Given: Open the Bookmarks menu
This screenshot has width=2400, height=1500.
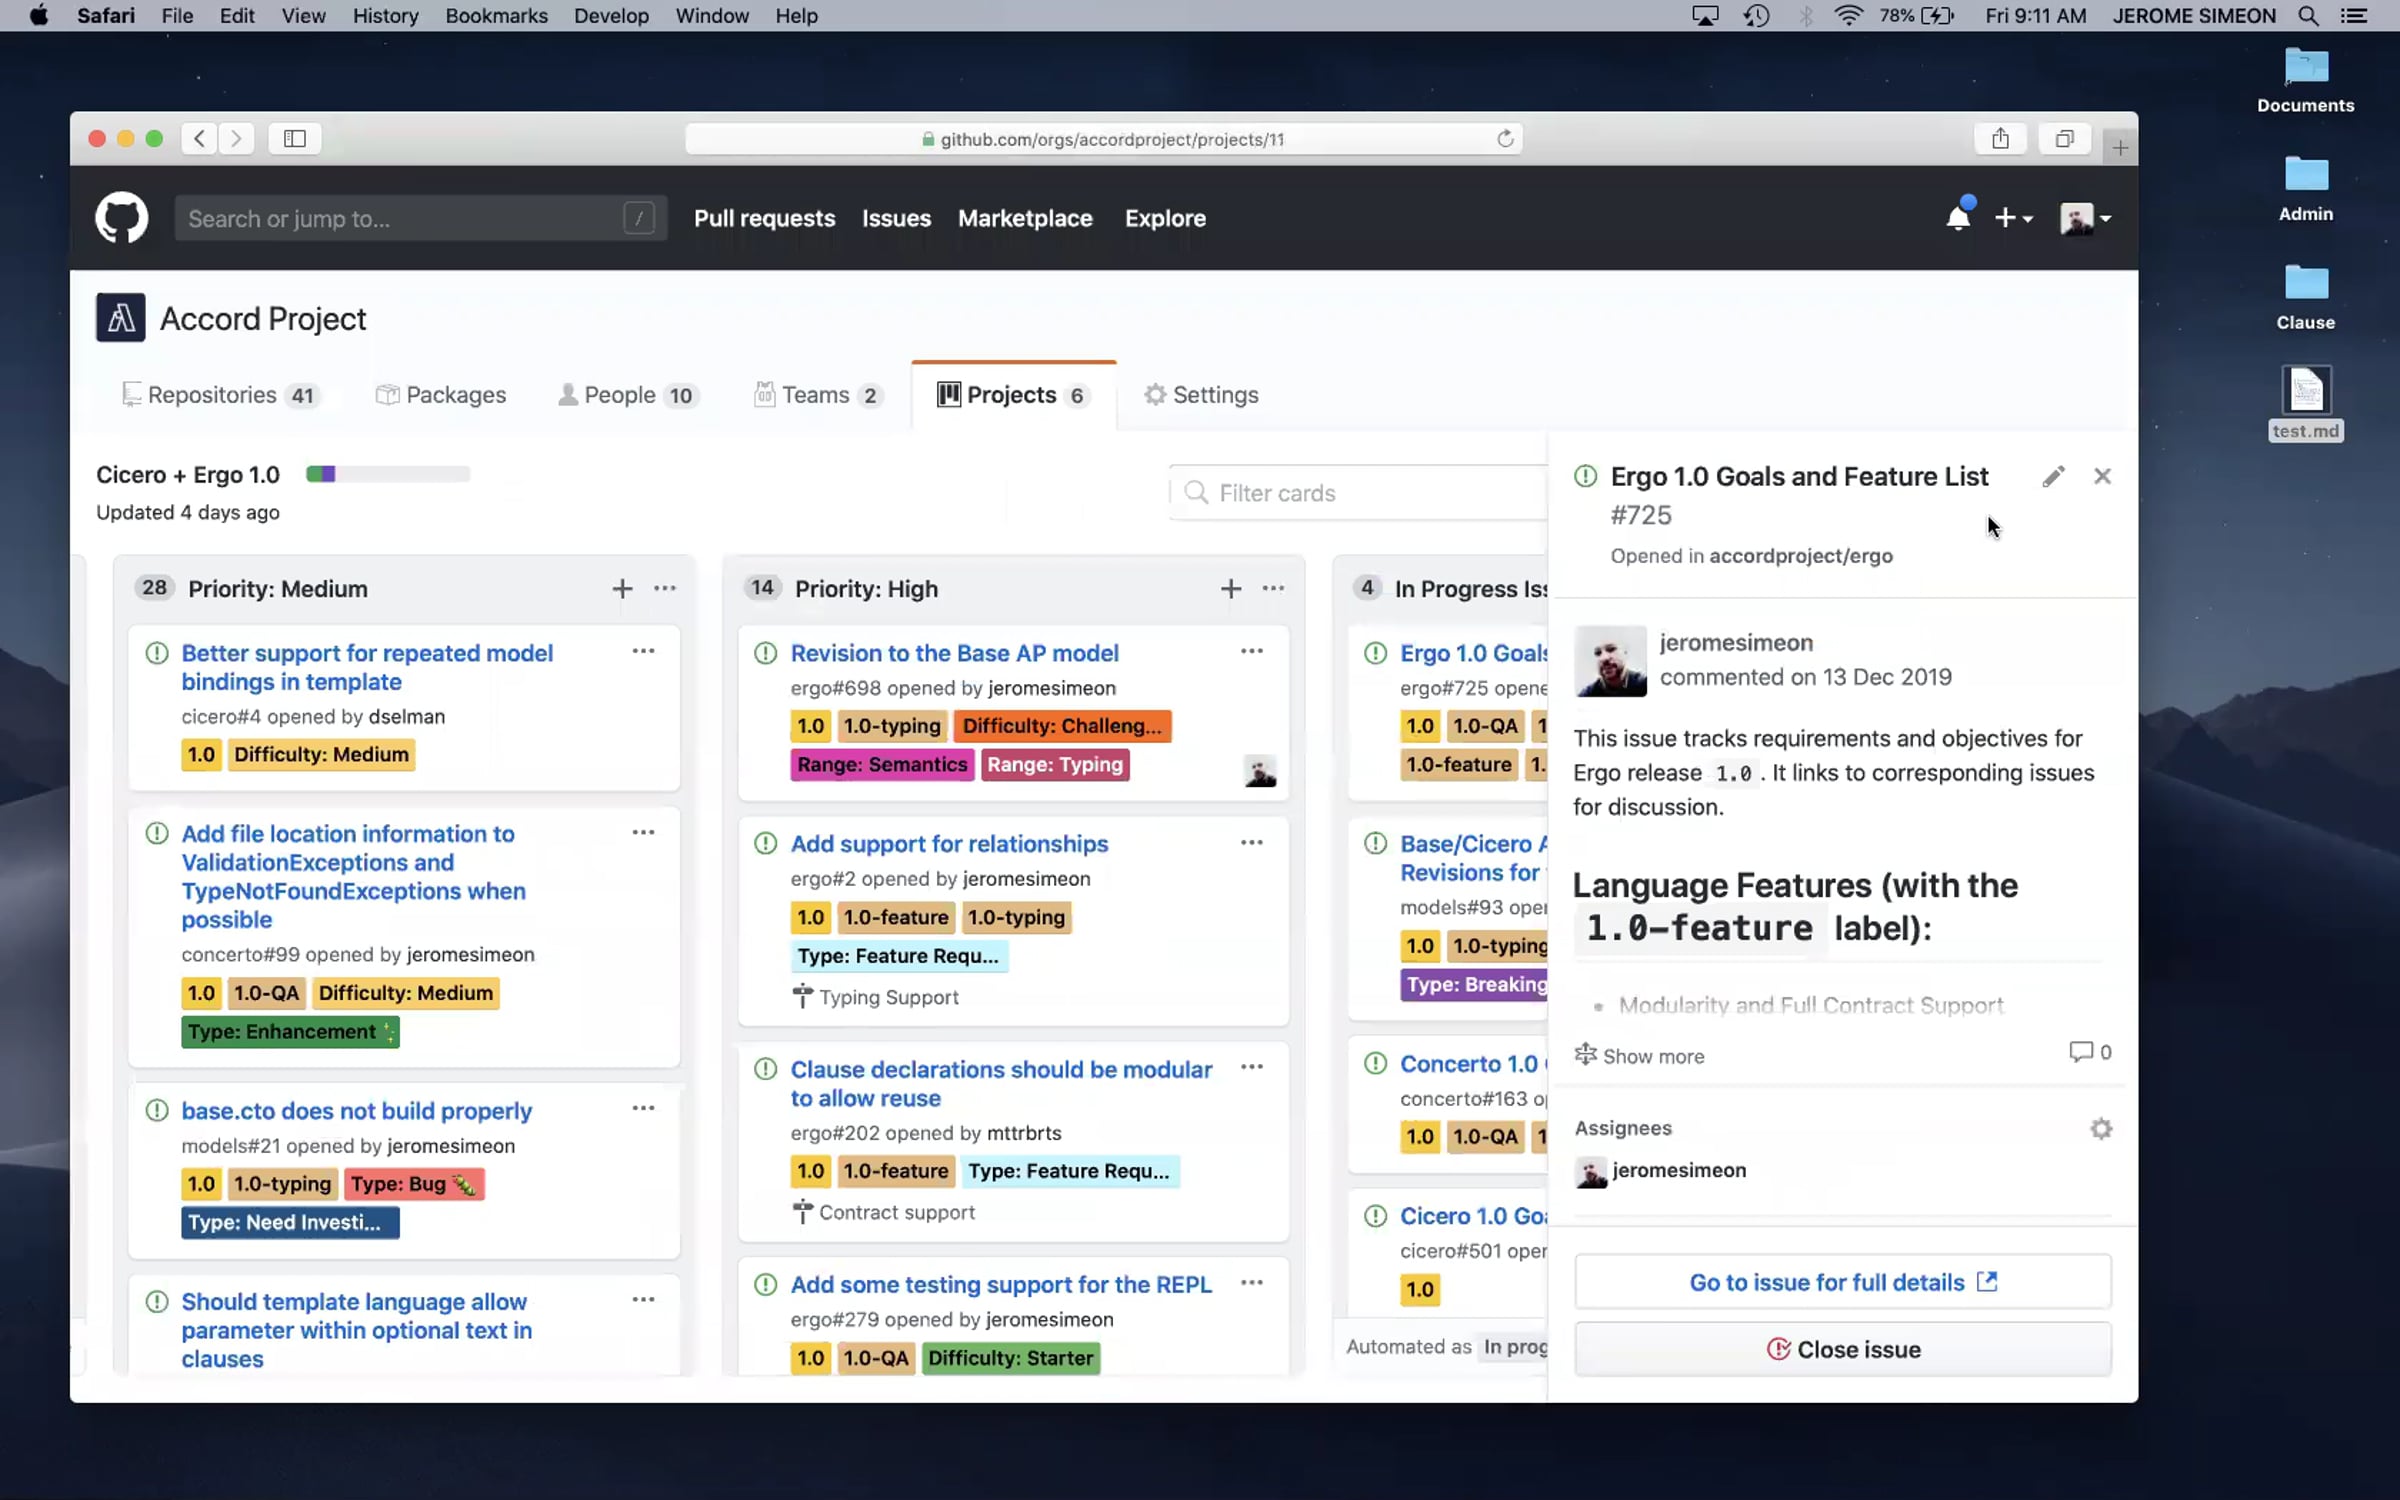Looking at the screenshot, I should click(x=496, y=16).
